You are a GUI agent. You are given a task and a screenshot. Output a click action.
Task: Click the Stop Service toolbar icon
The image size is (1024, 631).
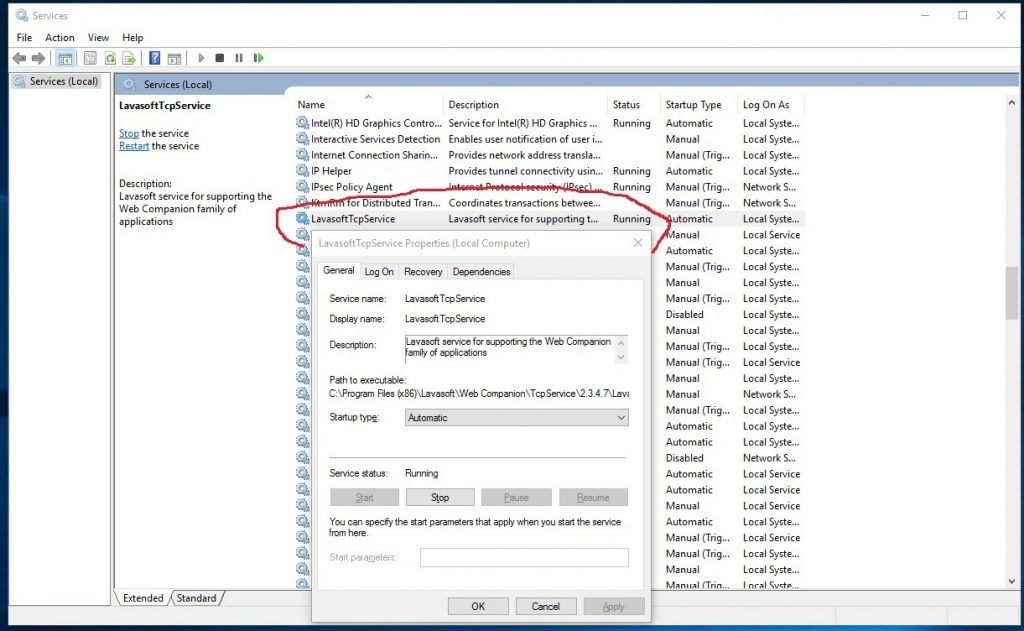click(220, 58)
